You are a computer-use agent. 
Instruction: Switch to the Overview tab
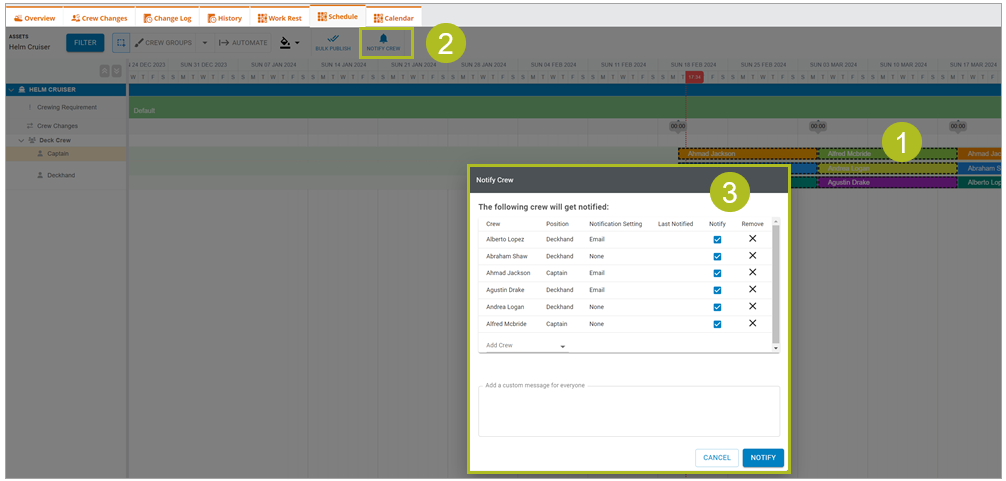coord(34,18)
